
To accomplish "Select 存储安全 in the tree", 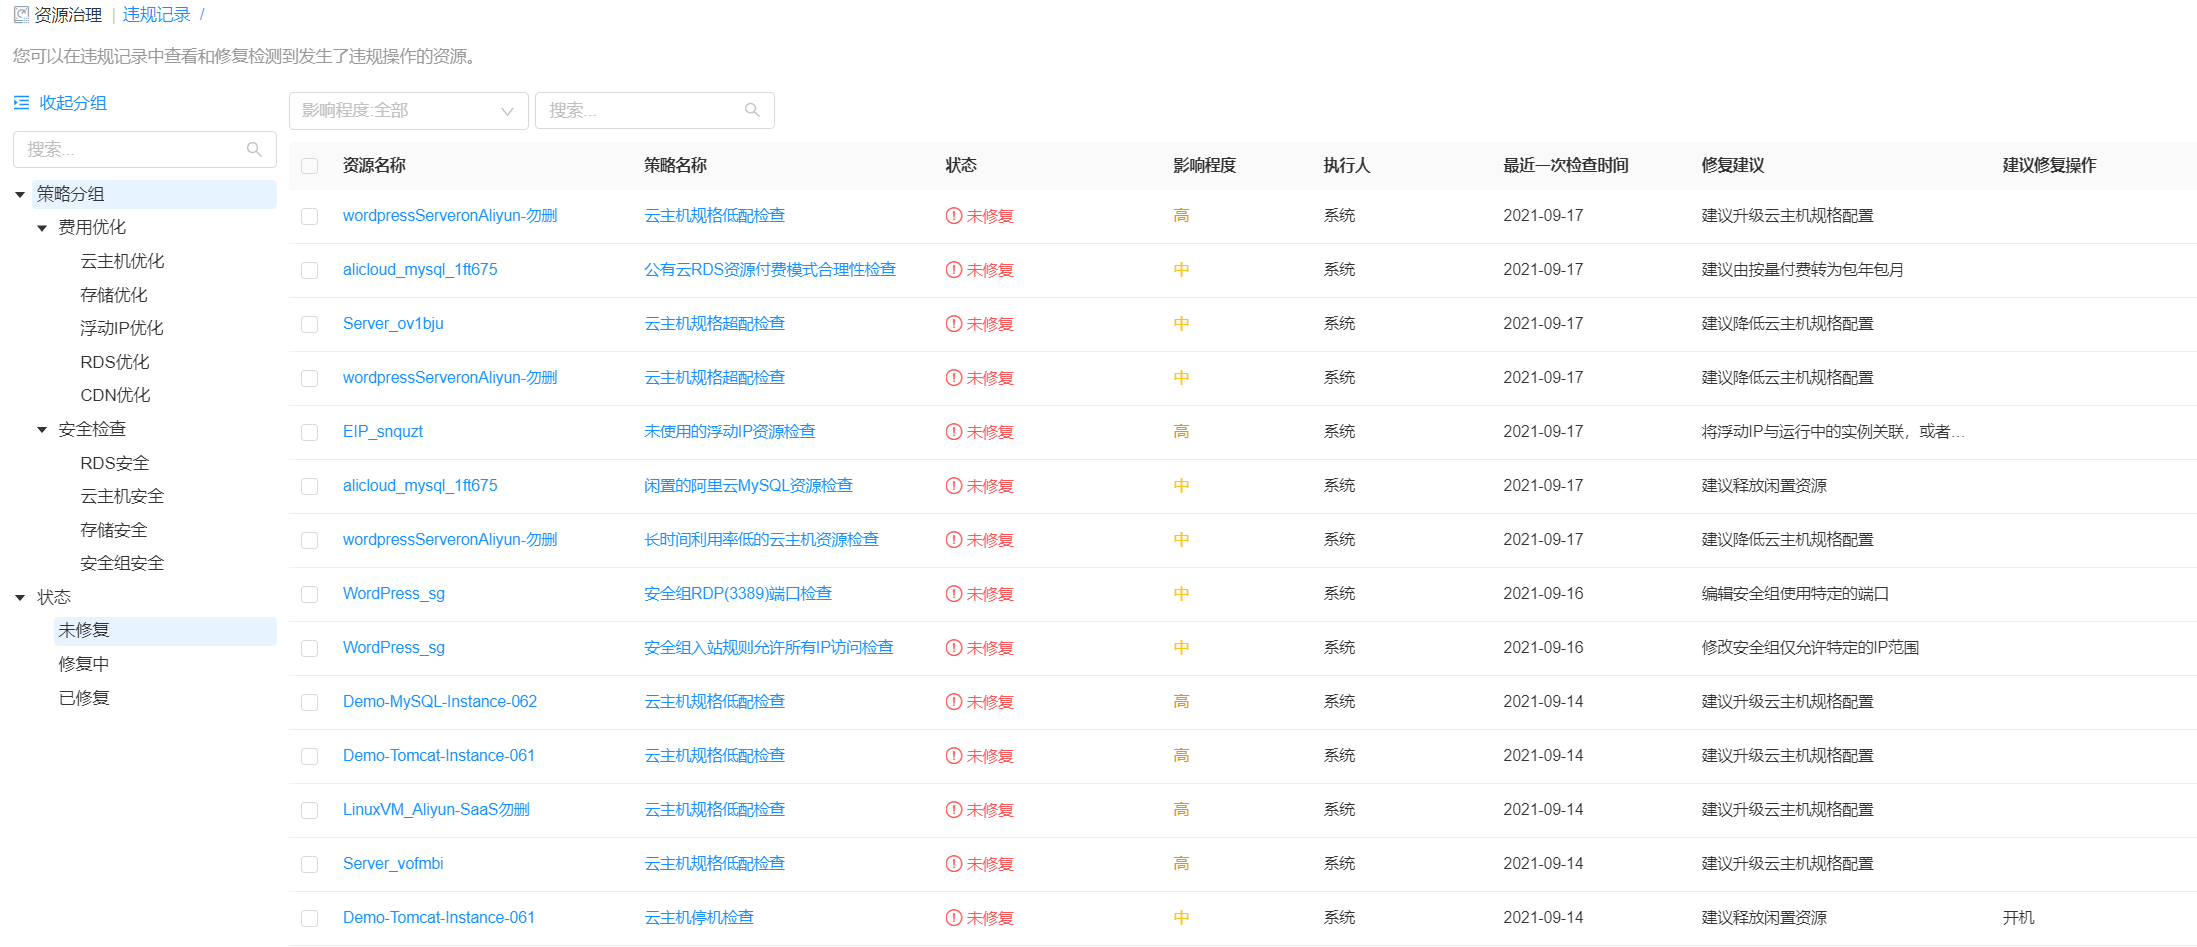I will 114,530.
